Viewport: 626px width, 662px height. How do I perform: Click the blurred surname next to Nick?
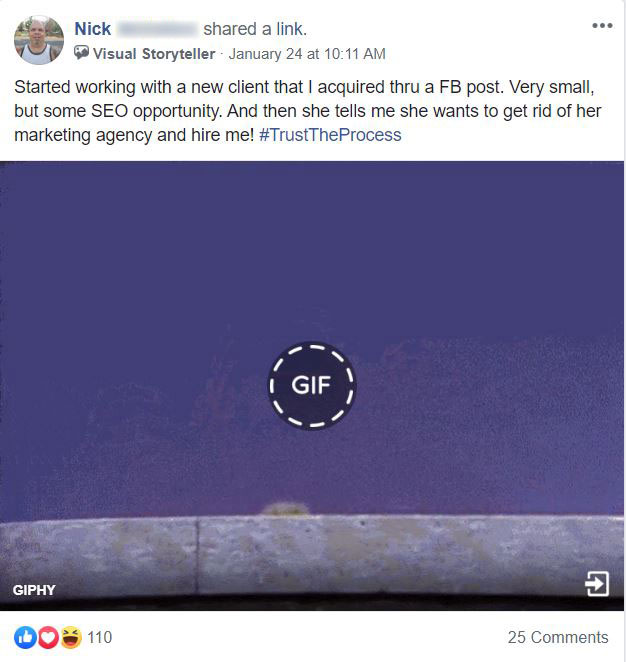coord(157,29)
